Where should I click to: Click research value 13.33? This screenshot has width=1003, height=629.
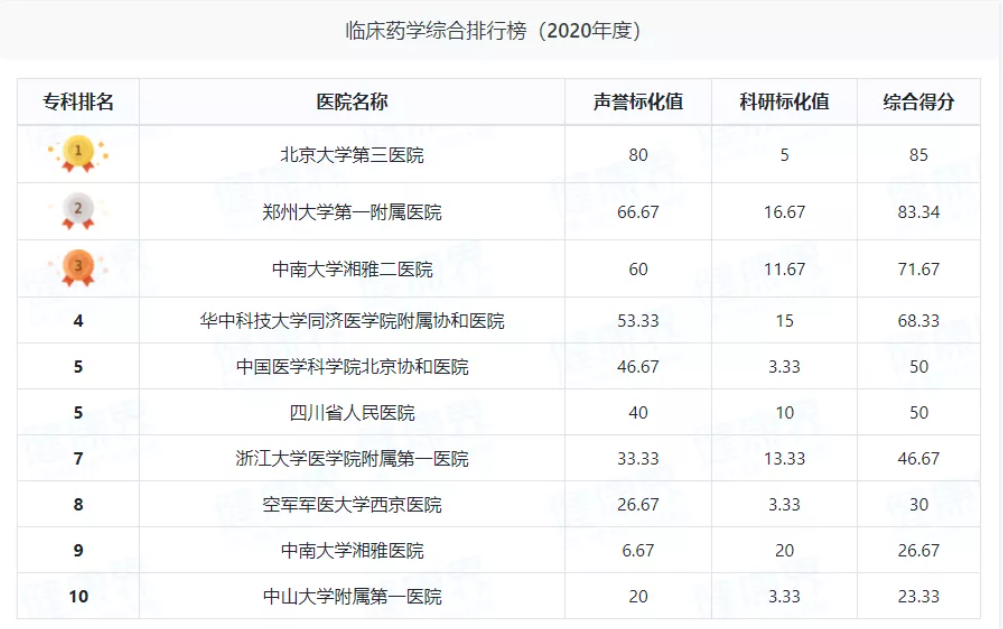pos(784,459)
